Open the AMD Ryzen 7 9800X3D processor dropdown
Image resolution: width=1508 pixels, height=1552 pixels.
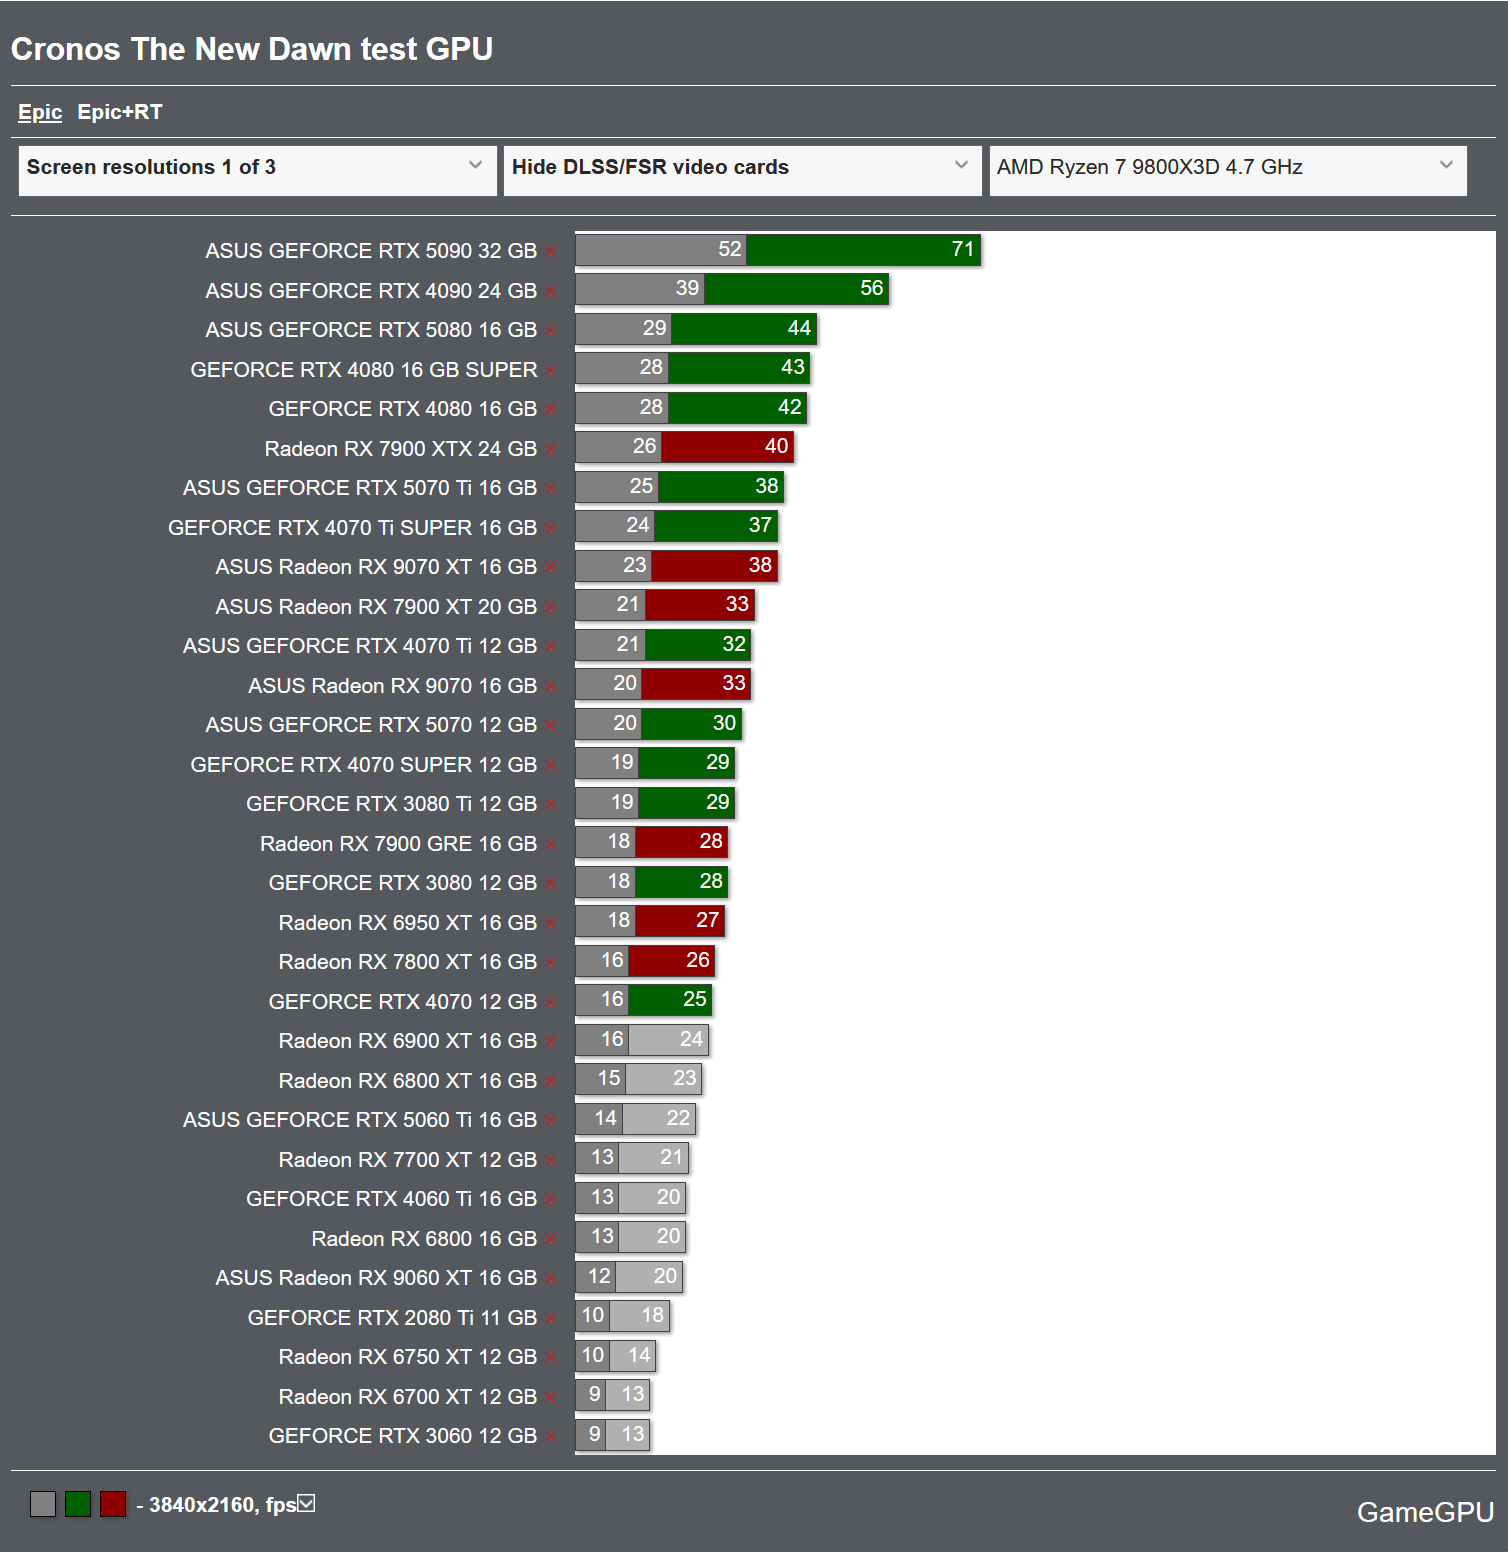[1227, 168]
